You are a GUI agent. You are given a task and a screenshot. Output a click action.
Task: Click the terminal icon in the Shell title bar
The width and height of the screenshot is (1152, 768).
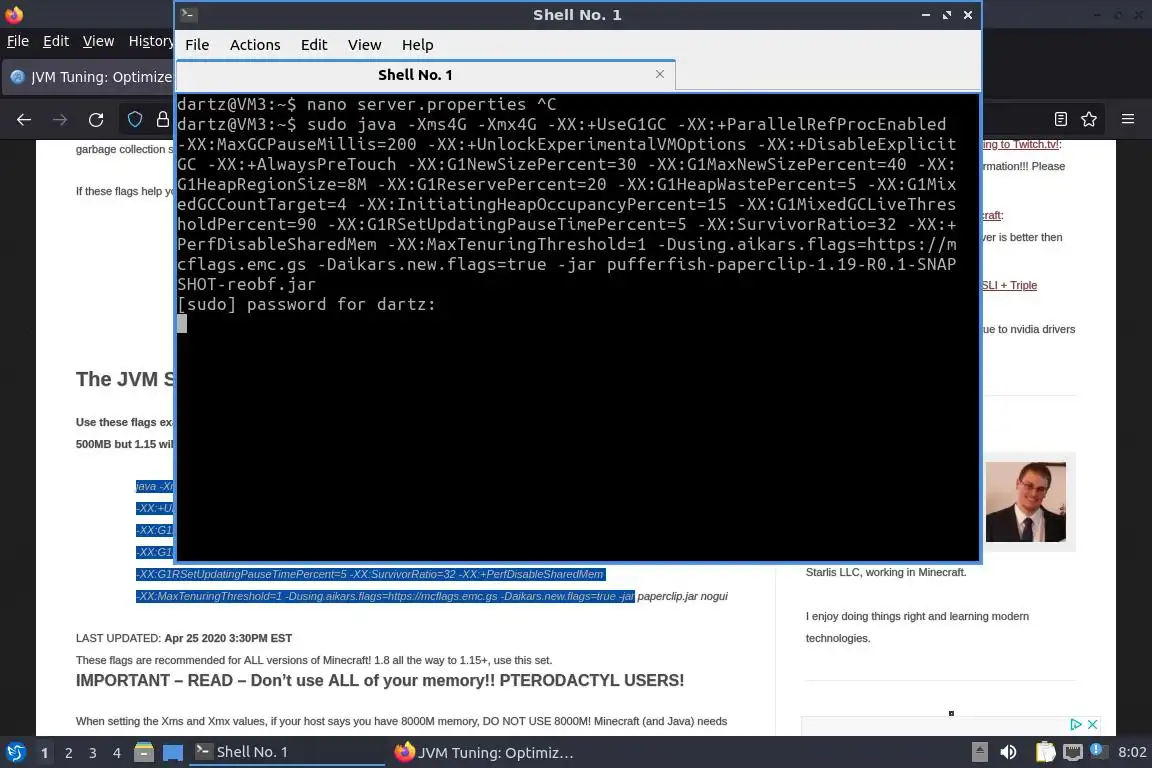click(188, 14)
